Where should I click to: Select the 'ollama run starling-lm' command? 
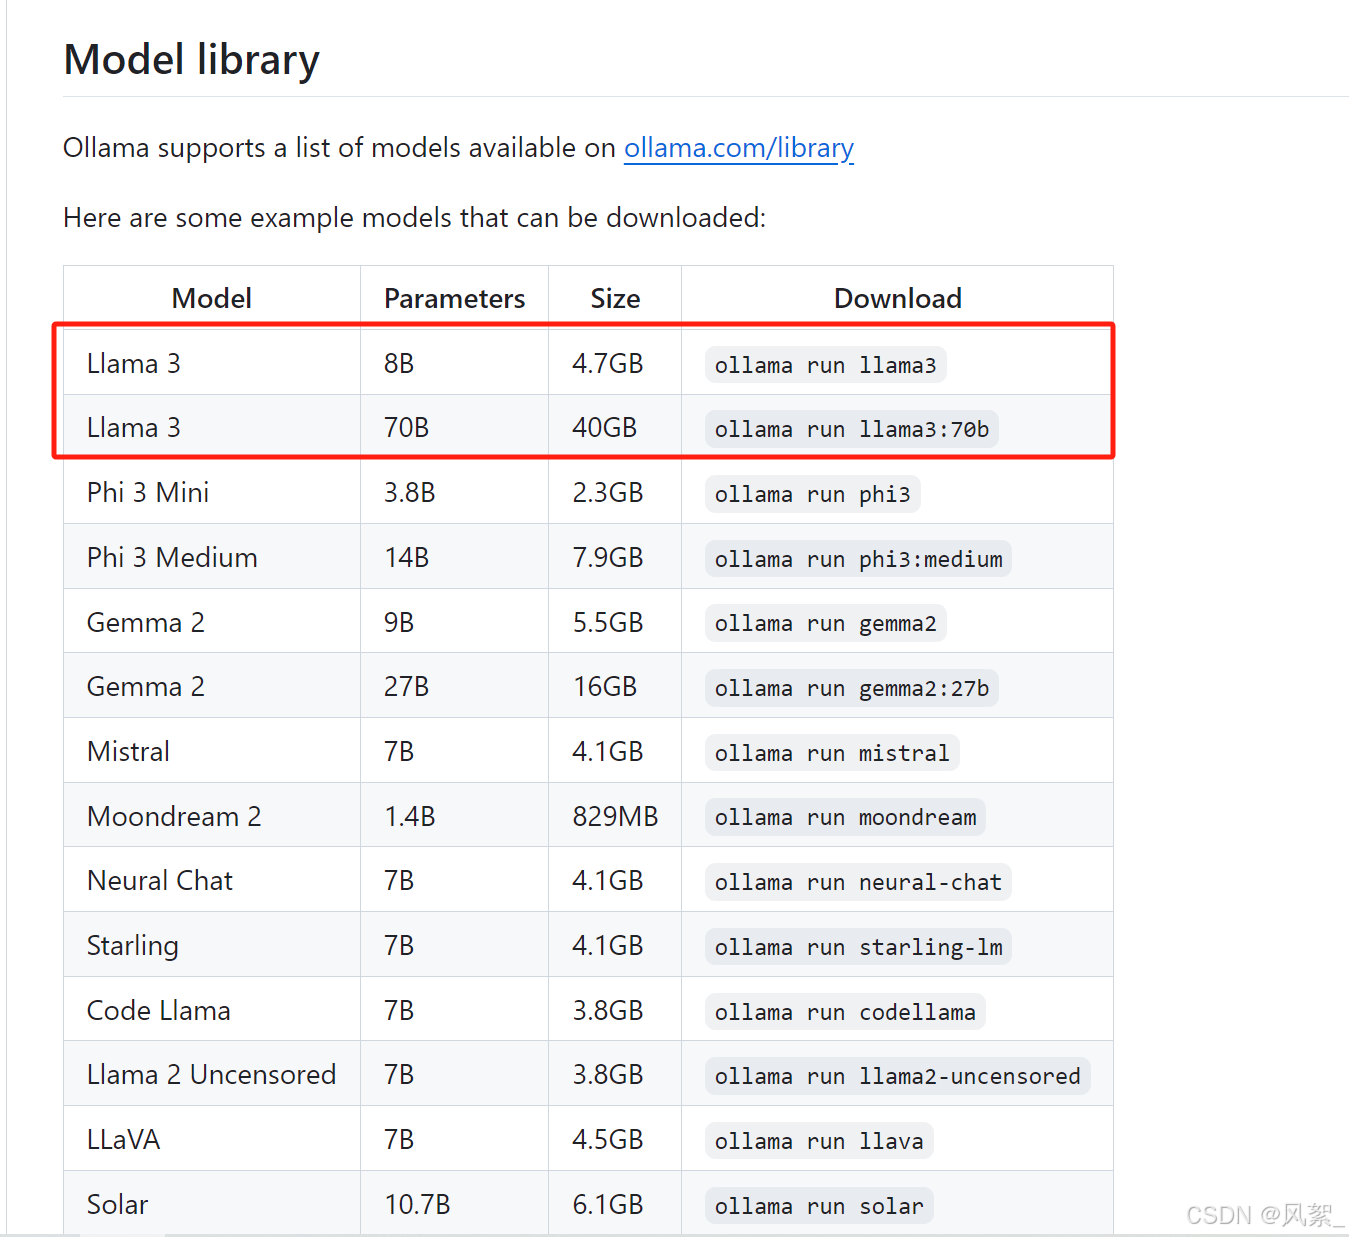point(859,947)
